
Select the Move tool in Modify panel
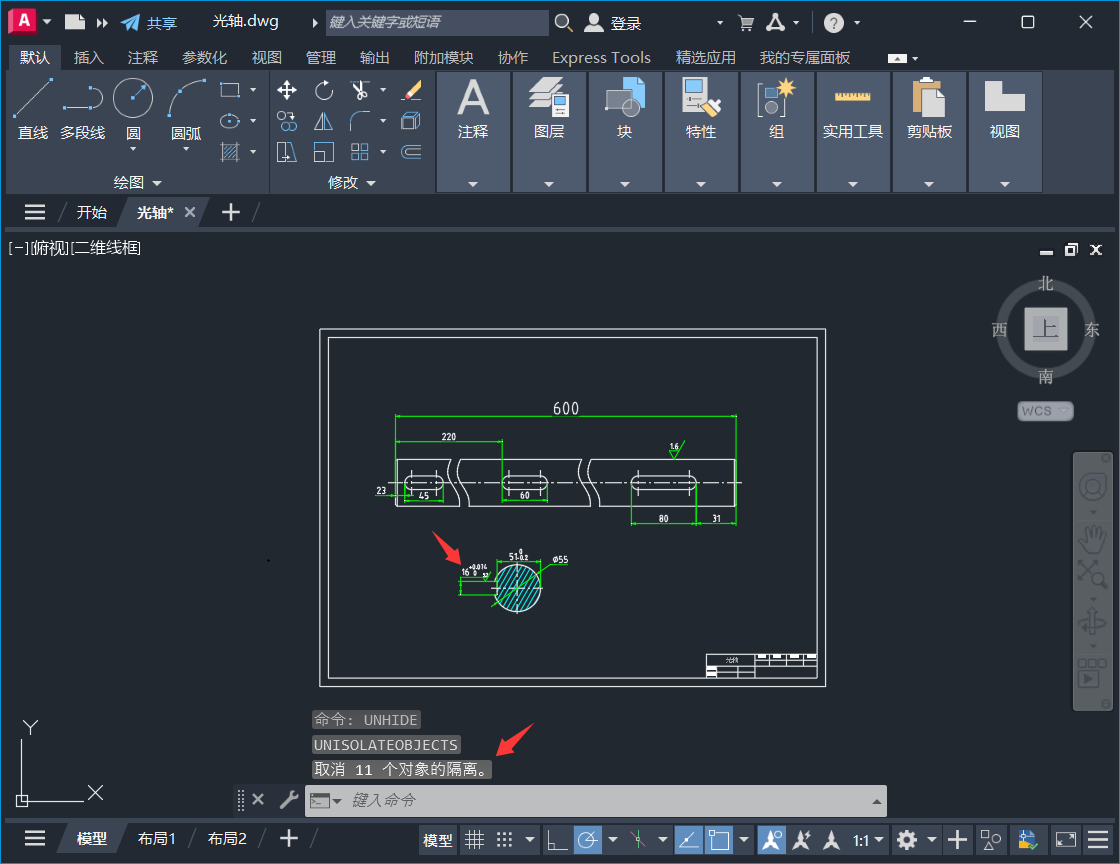tap(287, 90)
